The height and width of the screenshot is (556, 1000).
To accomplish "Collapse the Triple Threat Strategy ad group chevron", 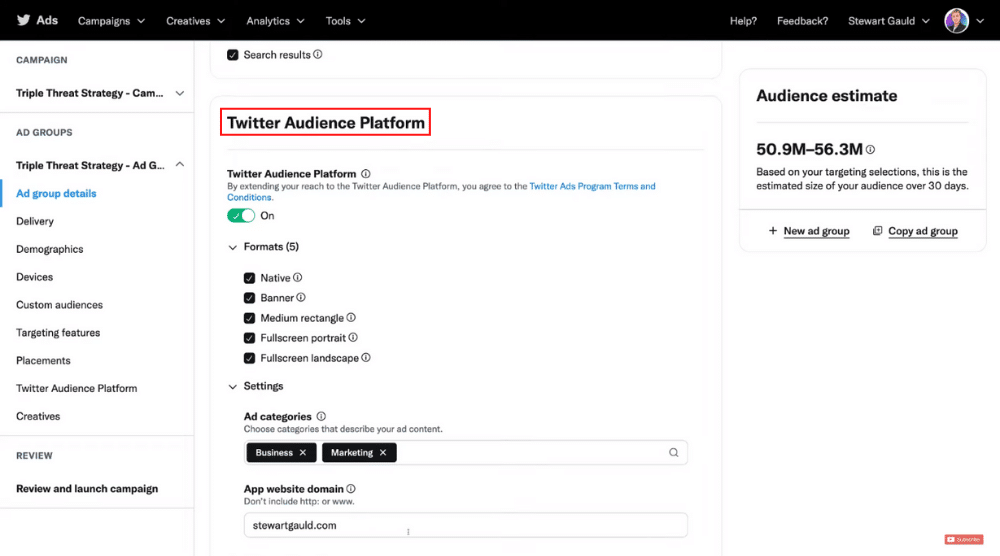I will pos(180,165).
